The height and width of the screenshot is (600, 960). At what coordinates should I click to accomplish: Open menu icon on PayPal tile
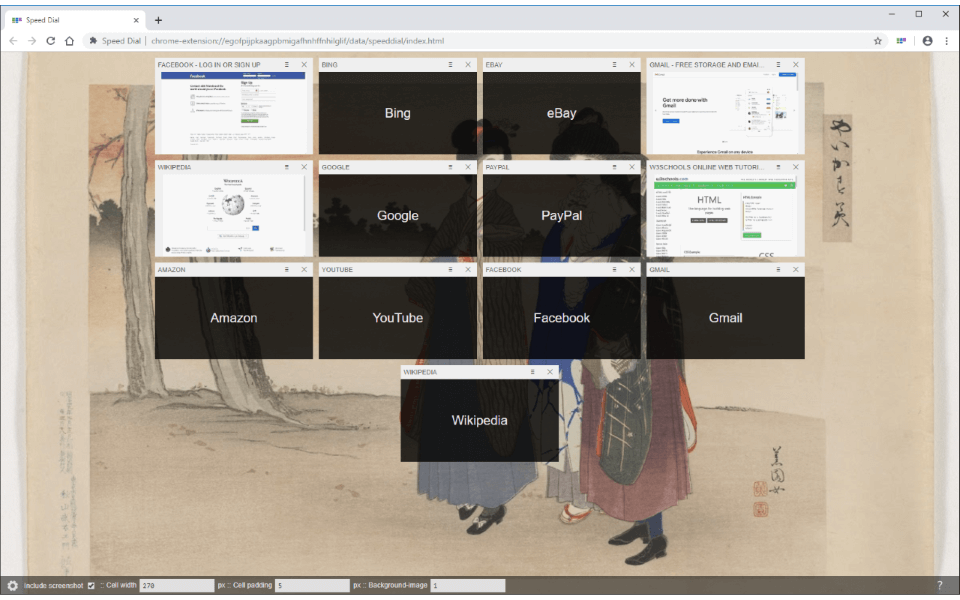point(615,167)
